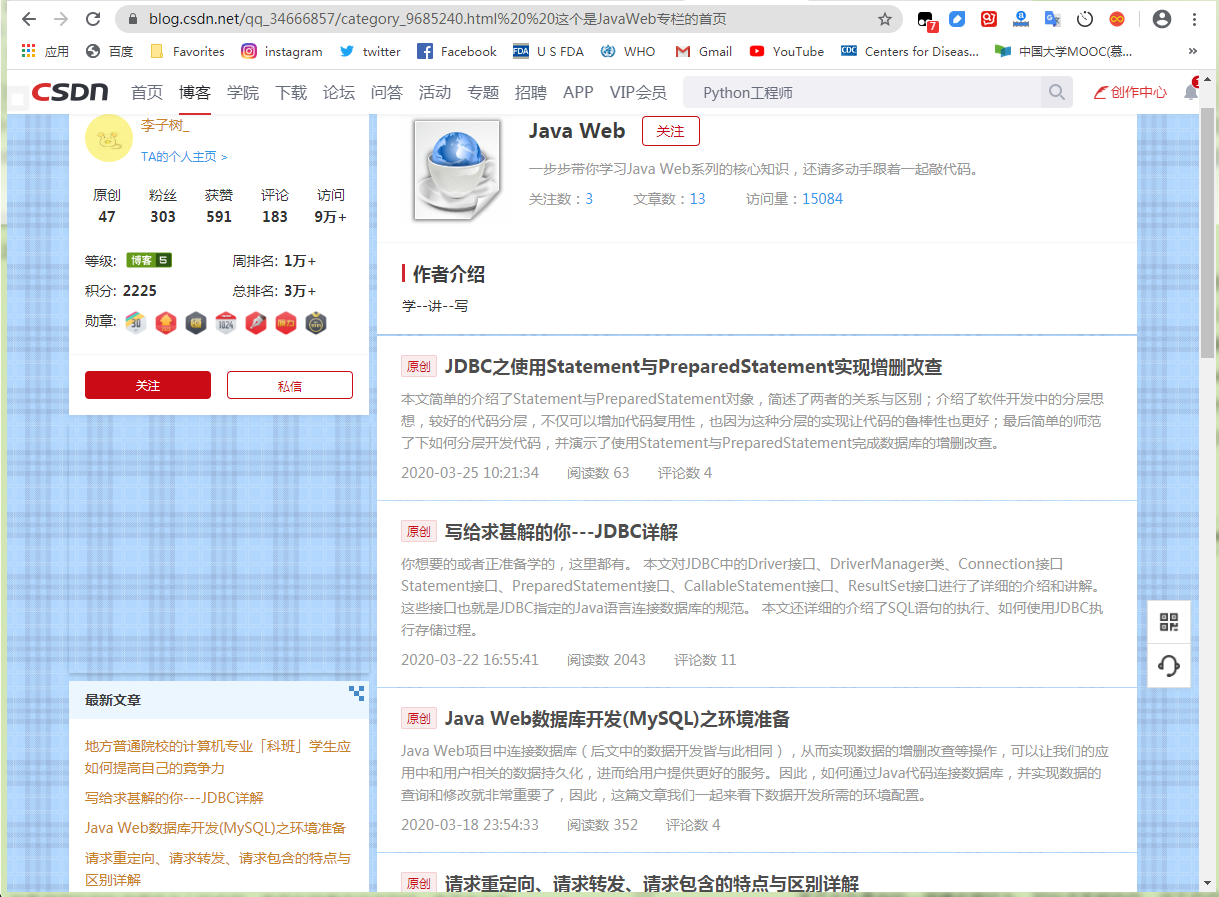
Task: Click the Python工程师 search input field
Action: click(x=865, y=92)
